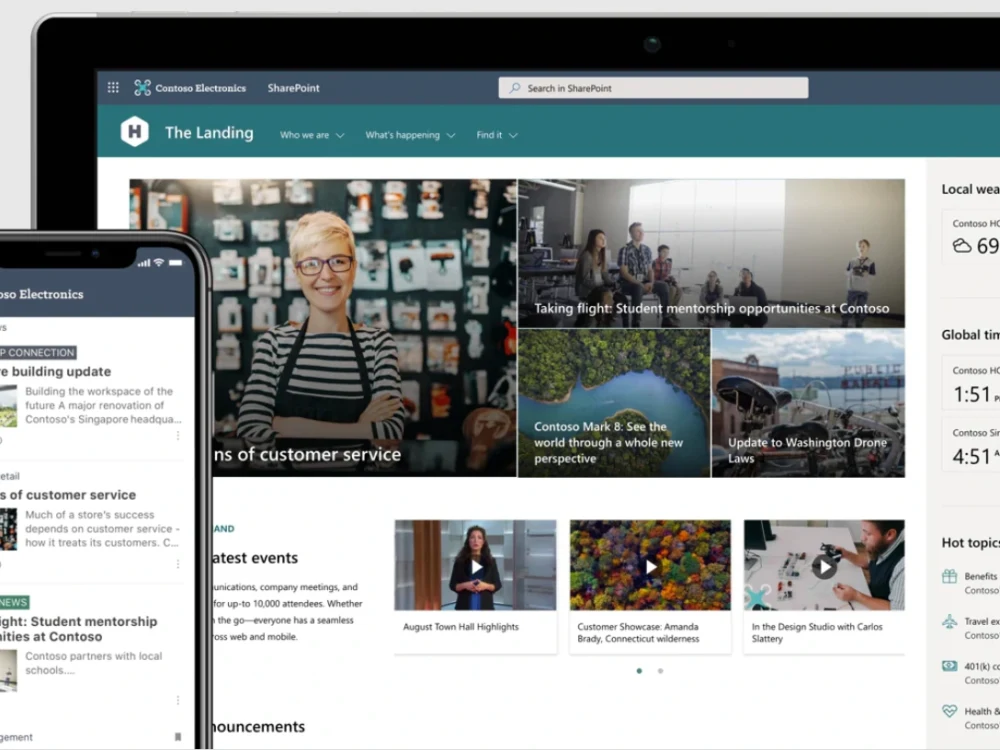Click the customer service post thumbnail on phone

[8, 529]
